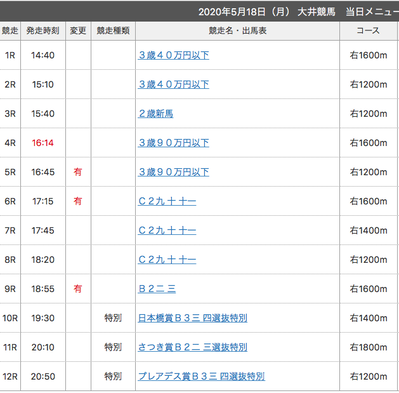Click 右1400m course in 10R row
This screenshot has width=399, height=393.
(368, 318)
